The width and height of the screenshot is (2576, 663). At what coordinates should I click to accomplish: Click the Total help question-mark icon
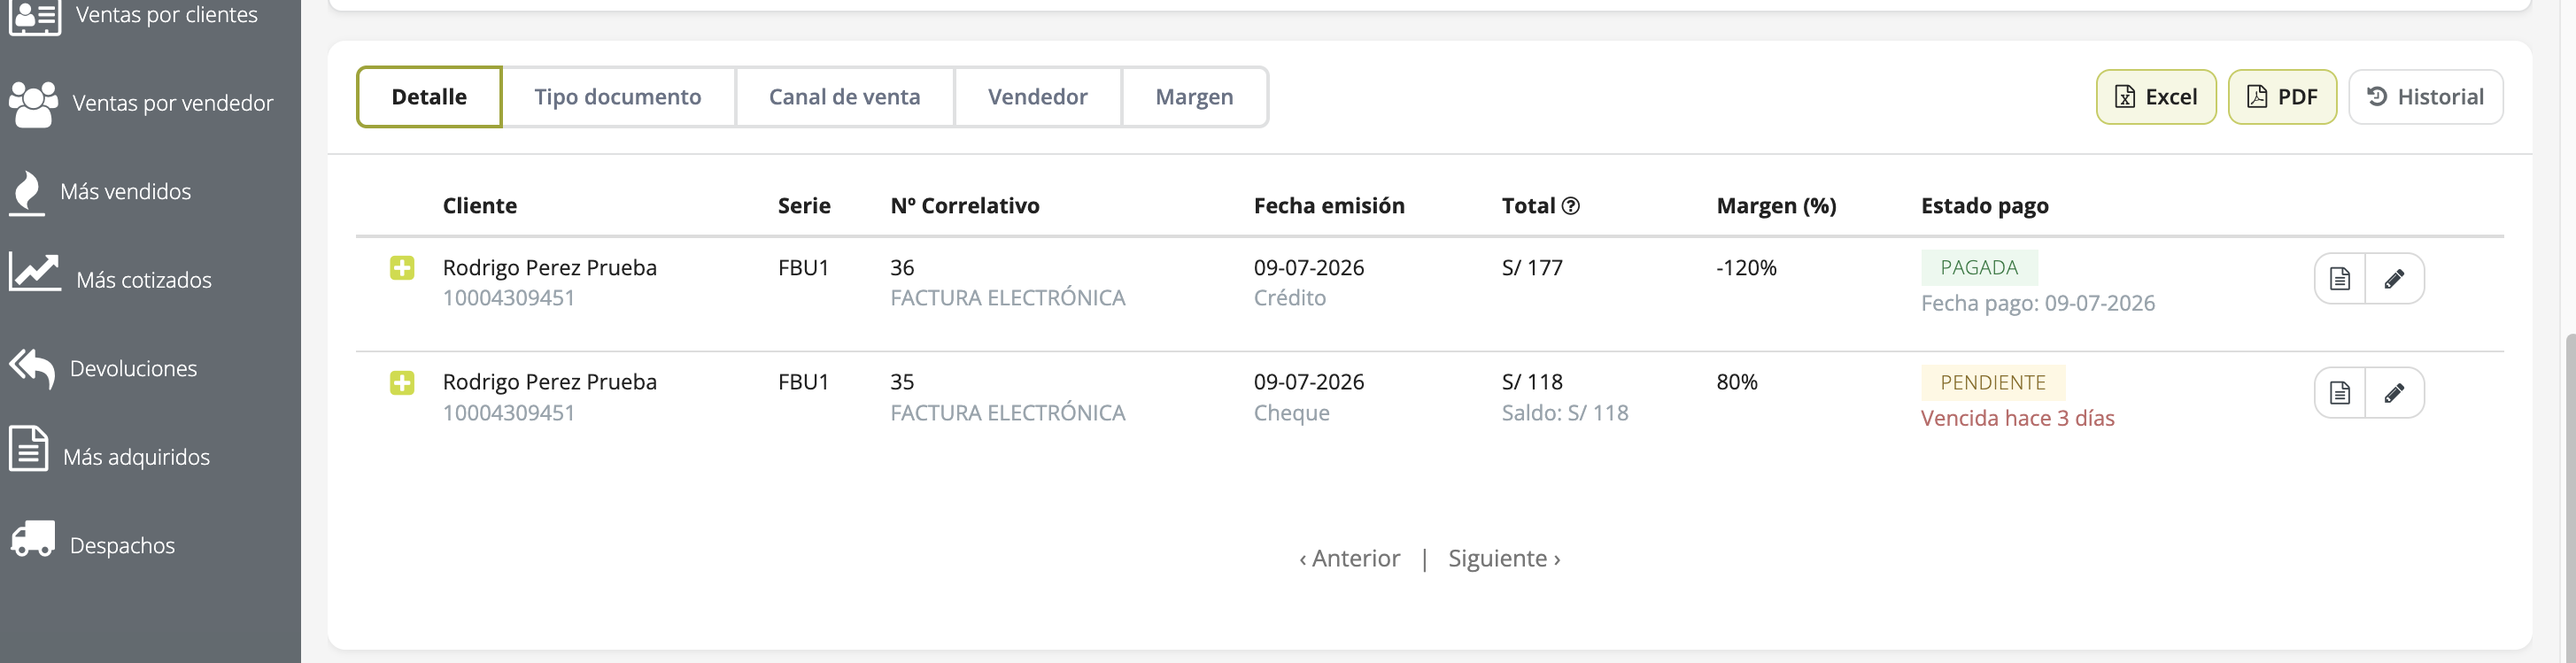click(1570, 206)
